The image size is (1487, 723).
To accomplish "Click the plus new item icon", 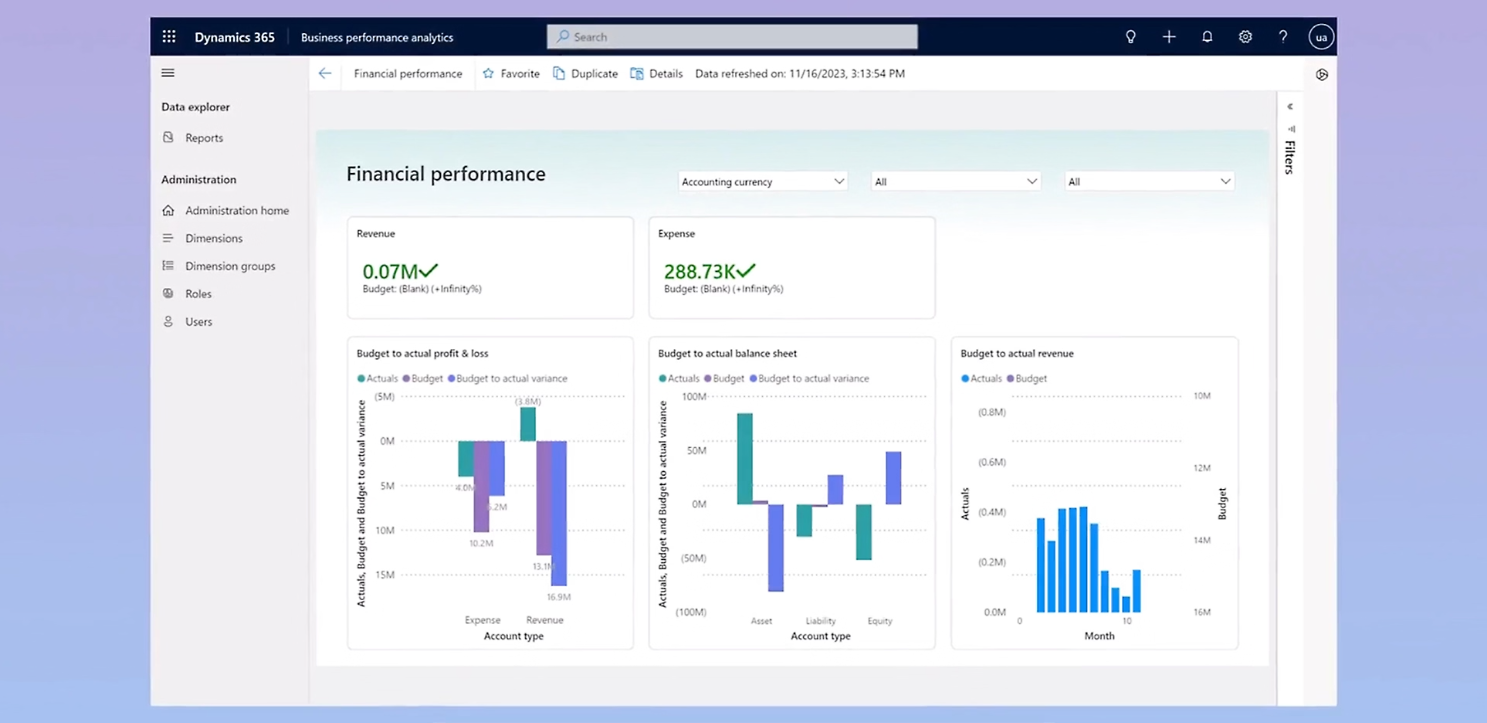I will tap(1169, 37).
